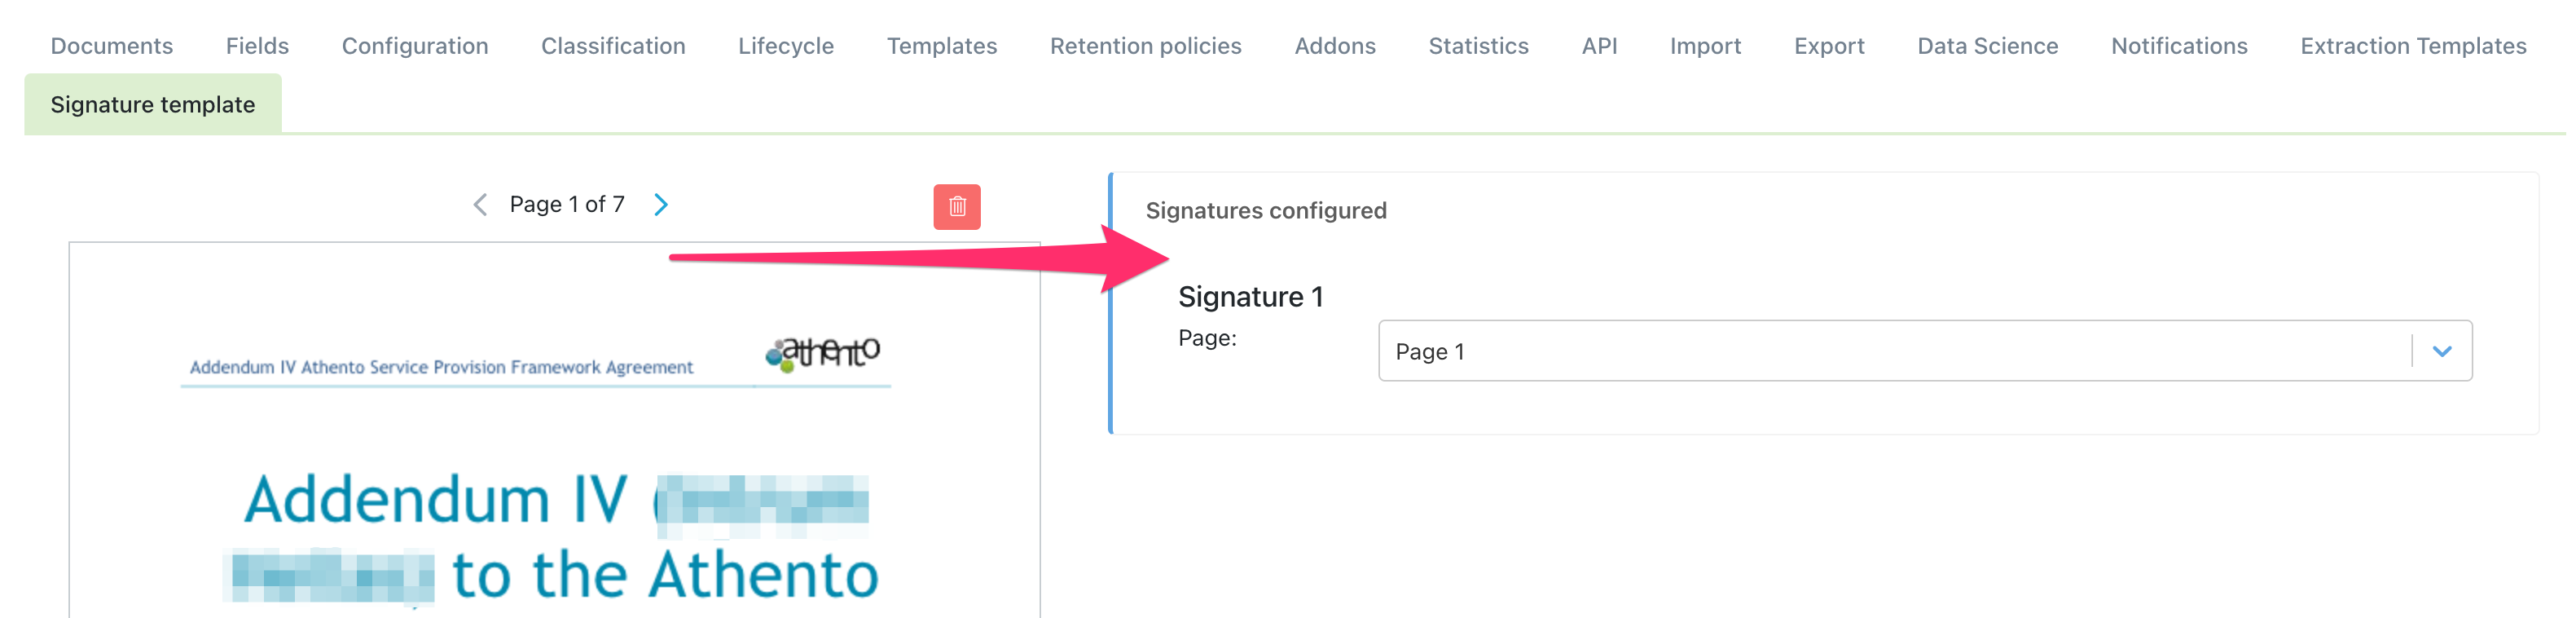2576x618 pixels.
Task: Delete the current template page via trash icon
Action: pos(955,206)
